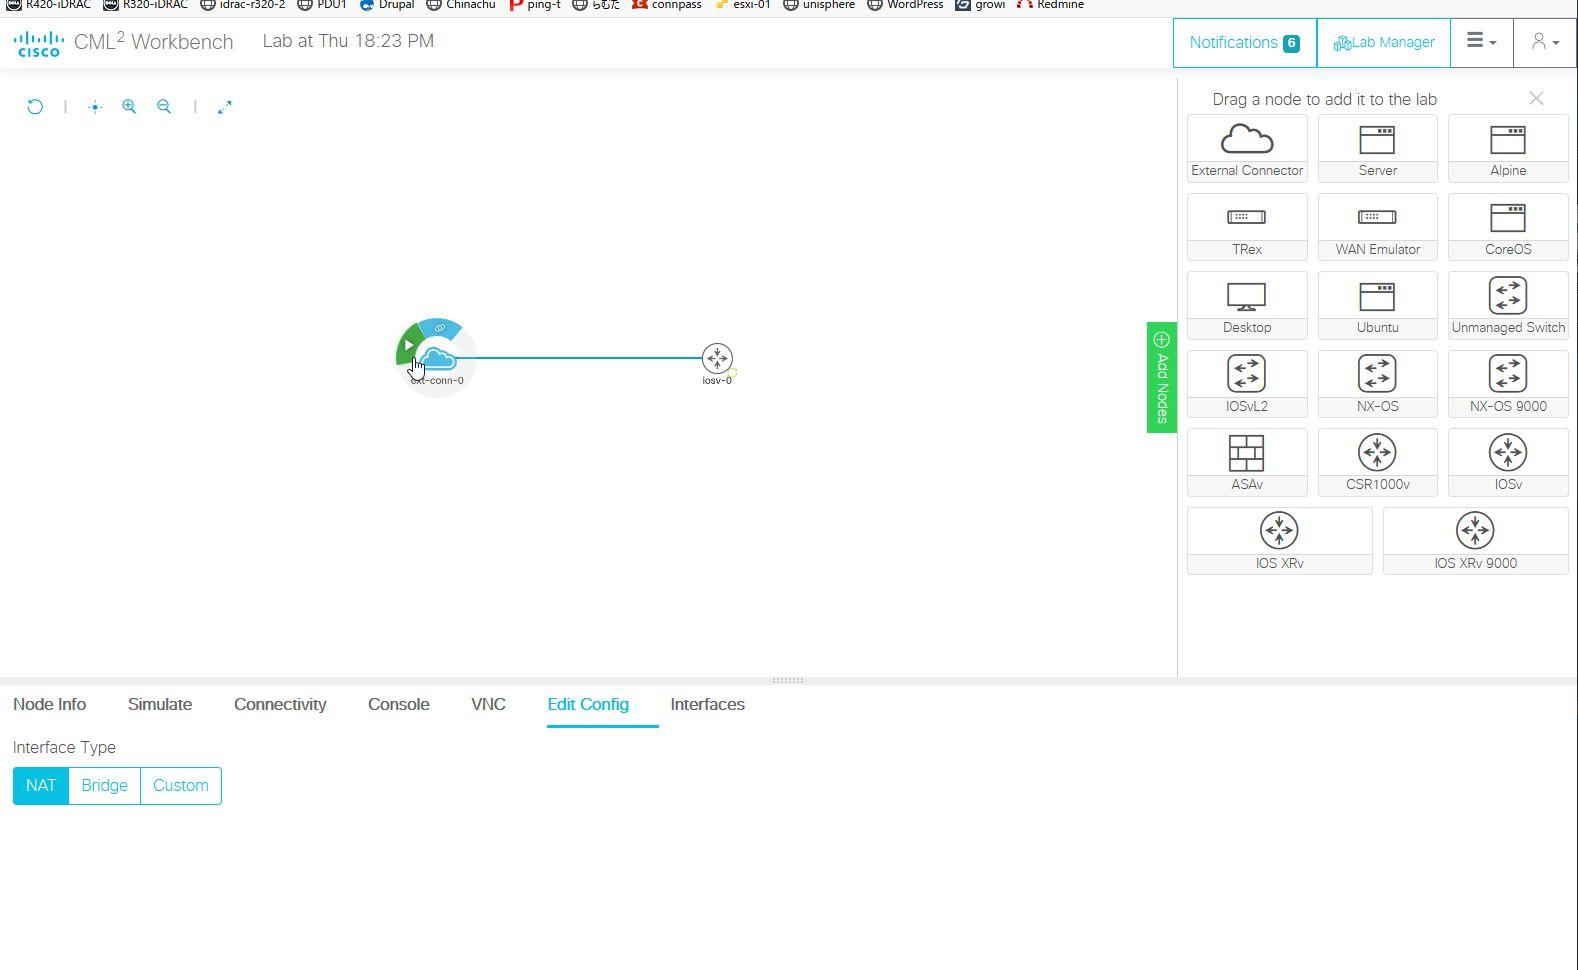The image size is (1578, 970).
Task: Select the Ubuntu node type
Action: coord(1377,305)
